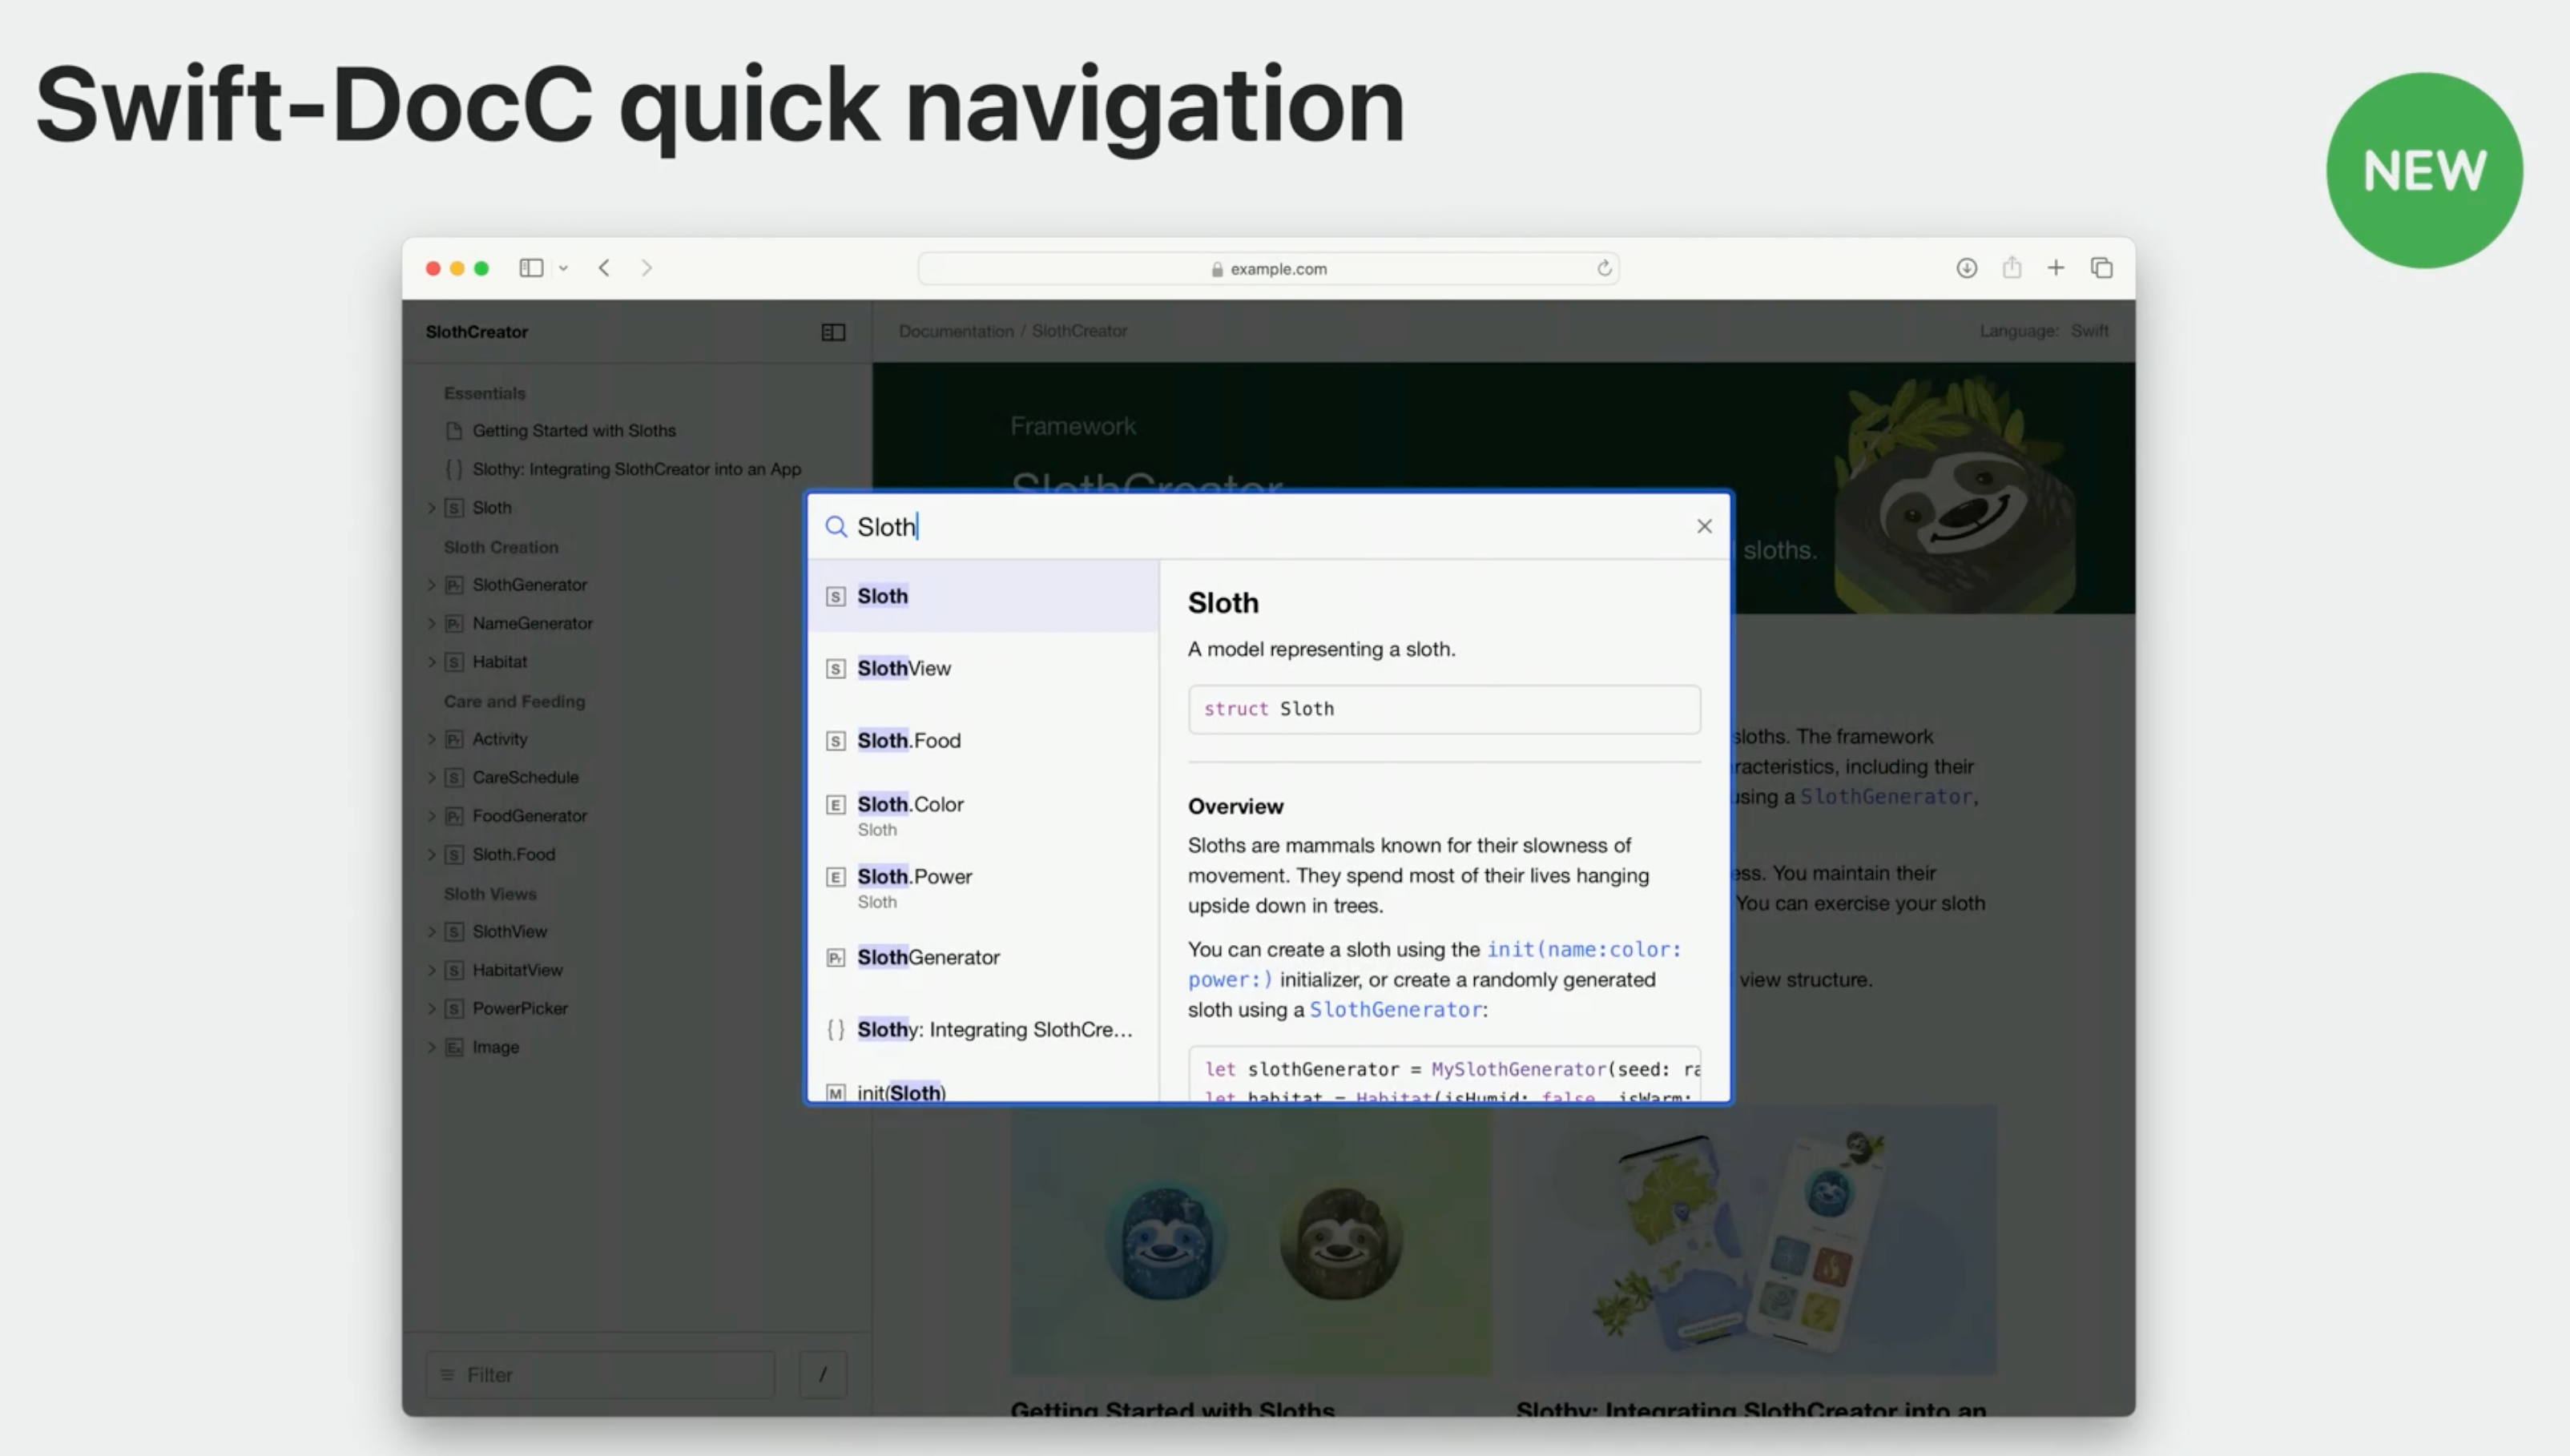
Task: Expand the CareSchedule disclosure chevron
Action: [x=432, y=777]
